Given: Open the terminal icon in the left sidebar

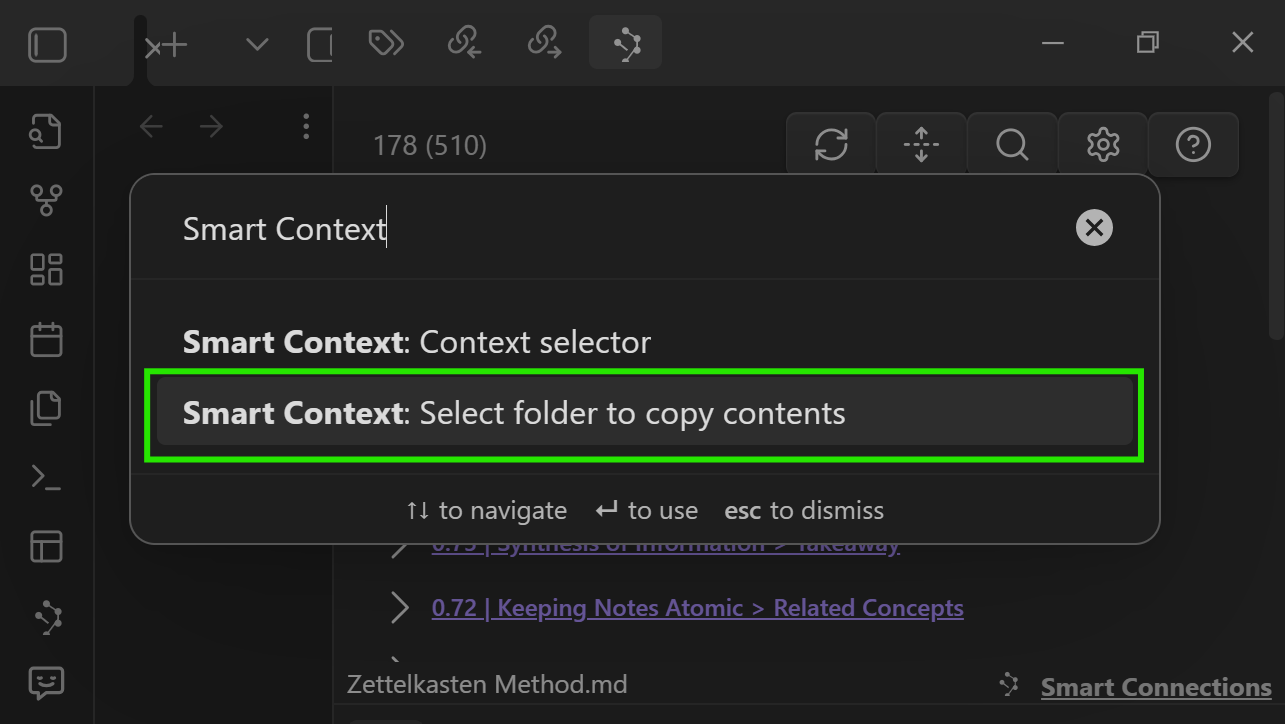Looking at the screenshot, I should pos(45,477).
